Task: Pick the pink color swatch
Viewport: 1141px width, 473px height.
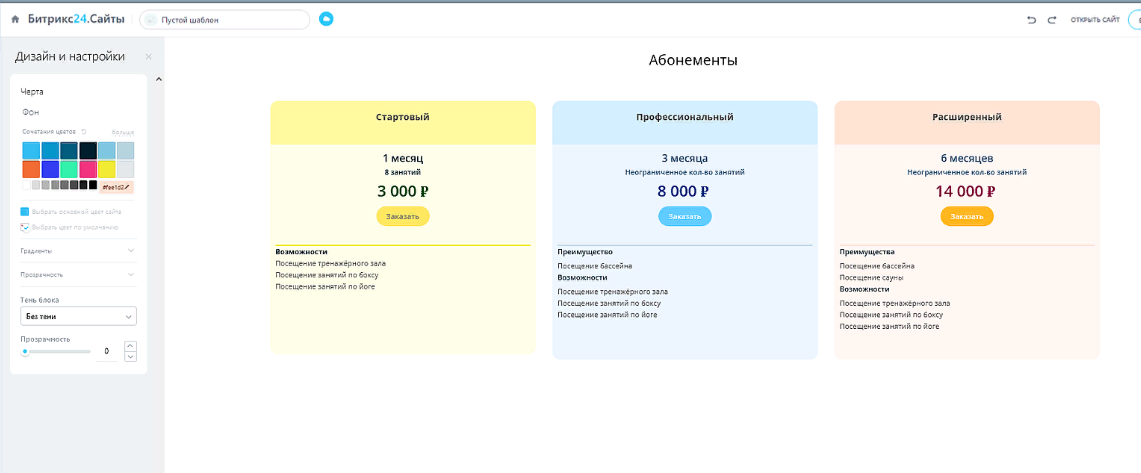Action: coord(88,170)
